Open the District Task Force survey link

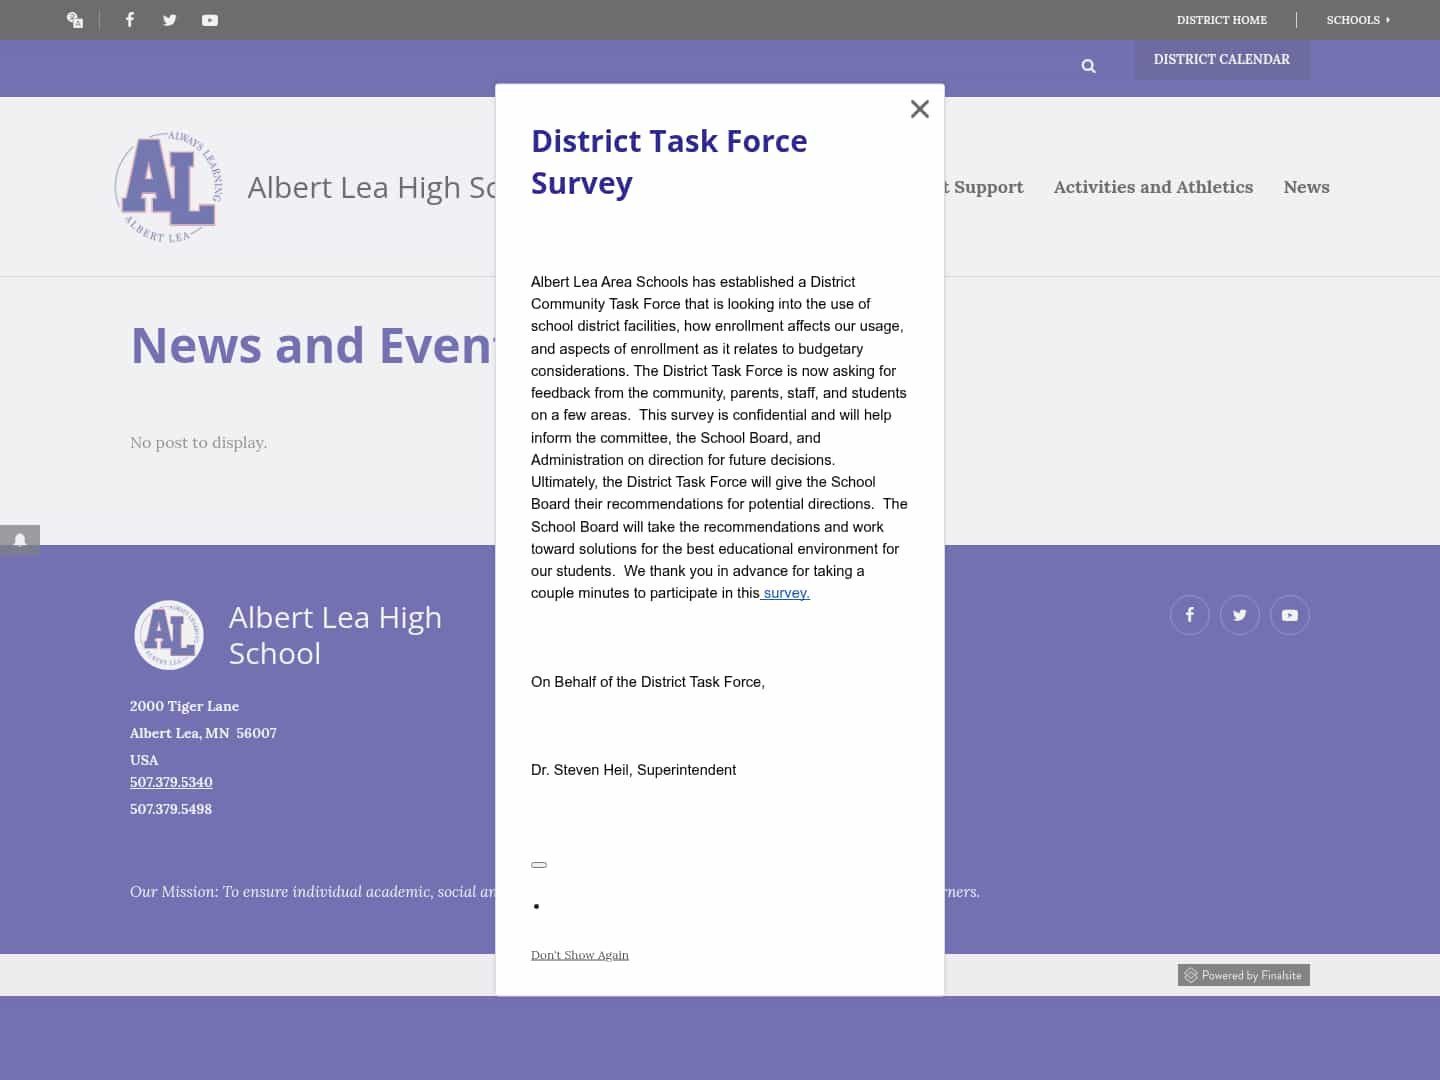(785, 592)
